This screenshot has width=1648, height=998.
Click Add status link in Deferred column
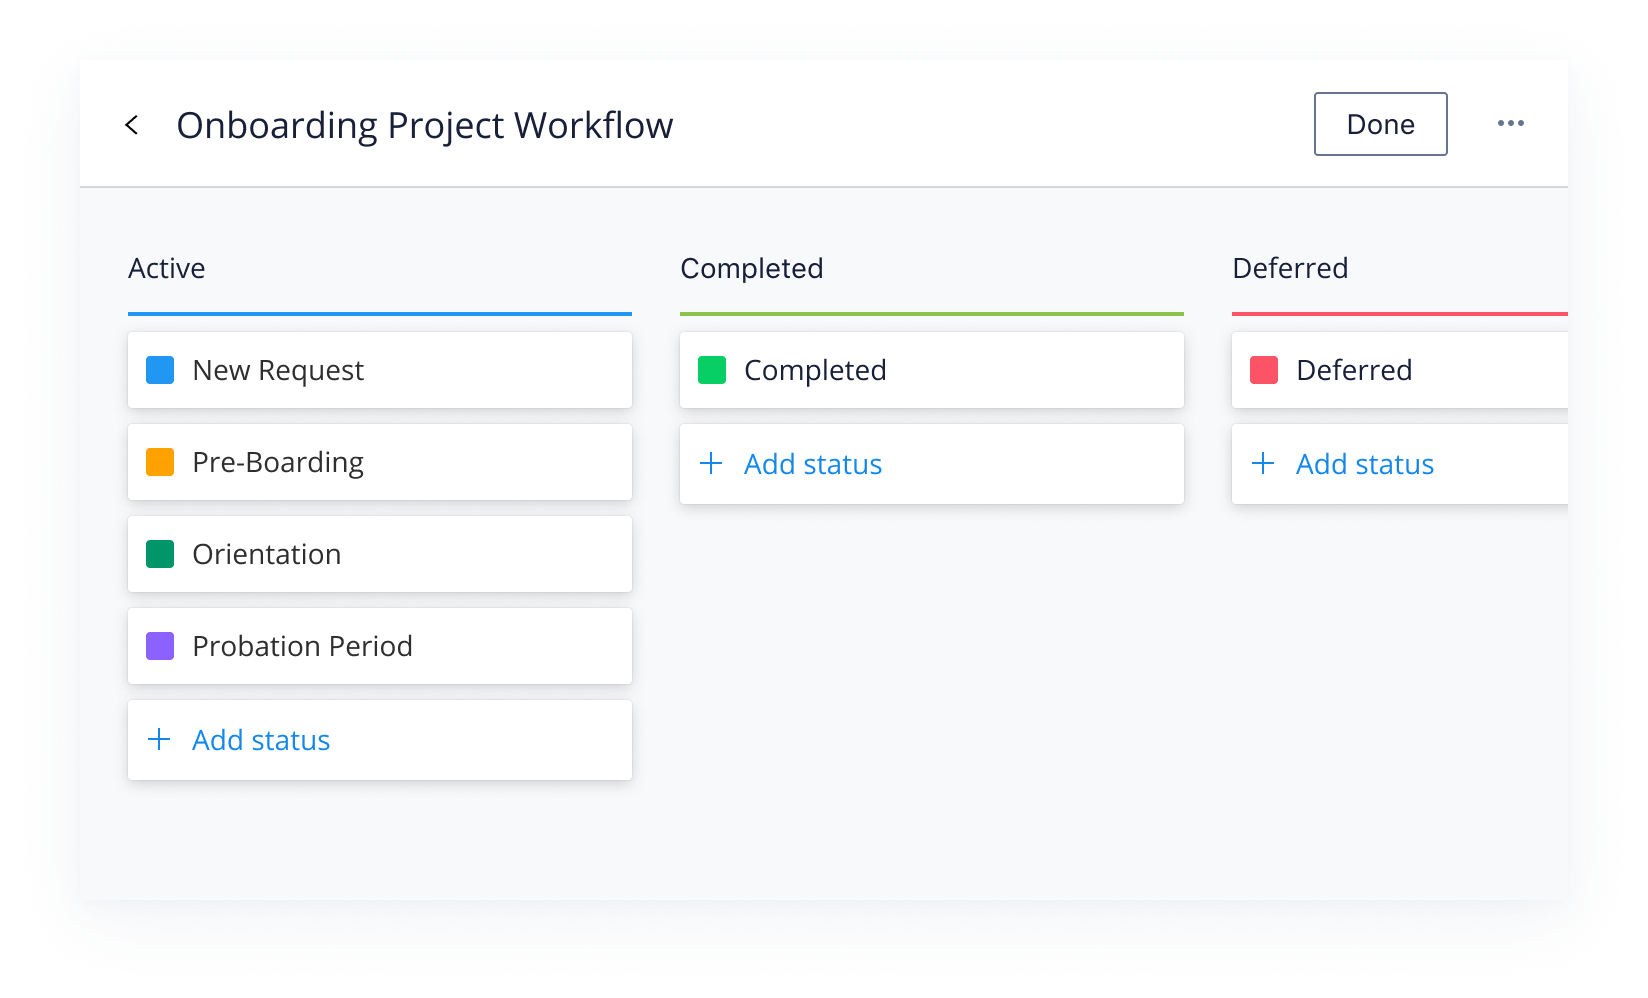[x=1365, y=464]
